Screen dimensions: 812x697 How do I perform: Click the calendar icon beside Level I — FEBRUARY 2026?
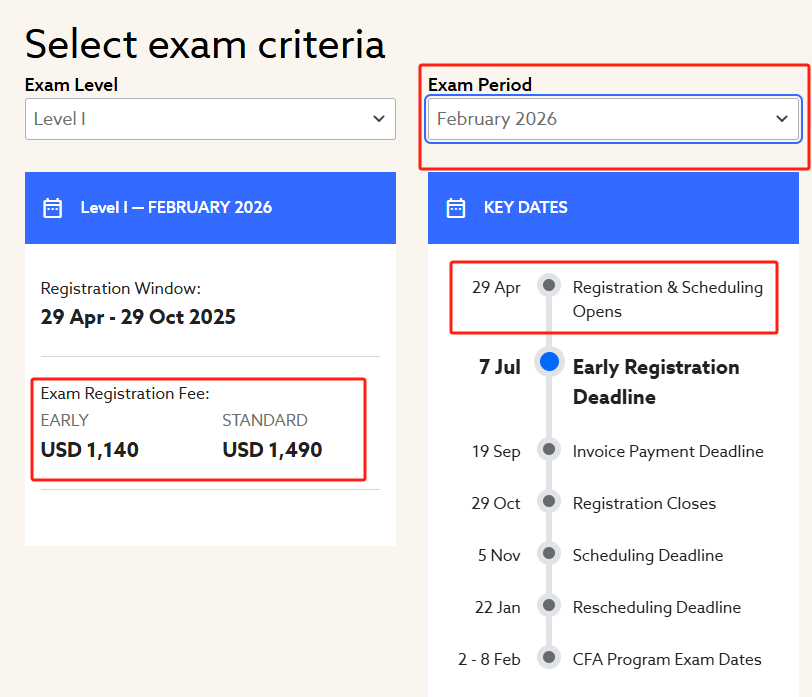pos(53,208)
